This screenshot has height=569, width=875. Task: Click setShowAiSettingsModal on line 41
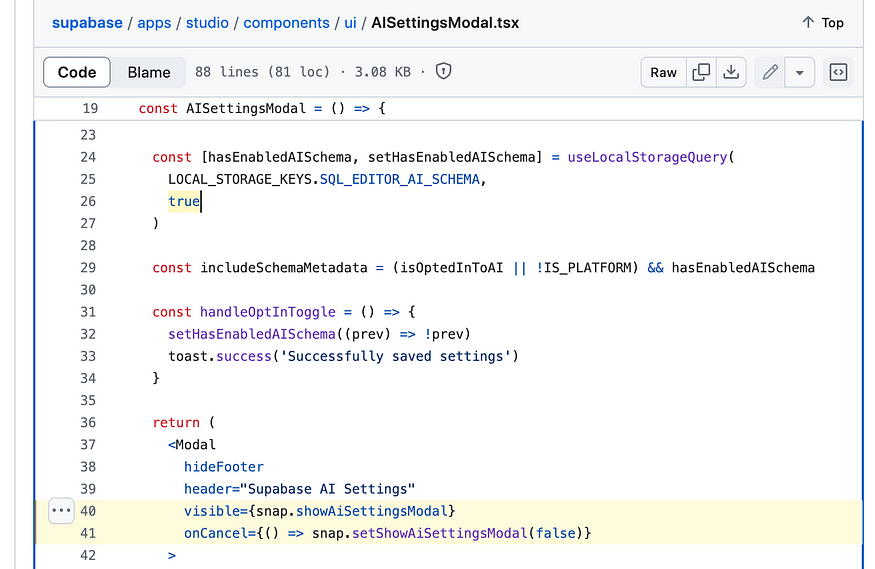tap(440, 533)
